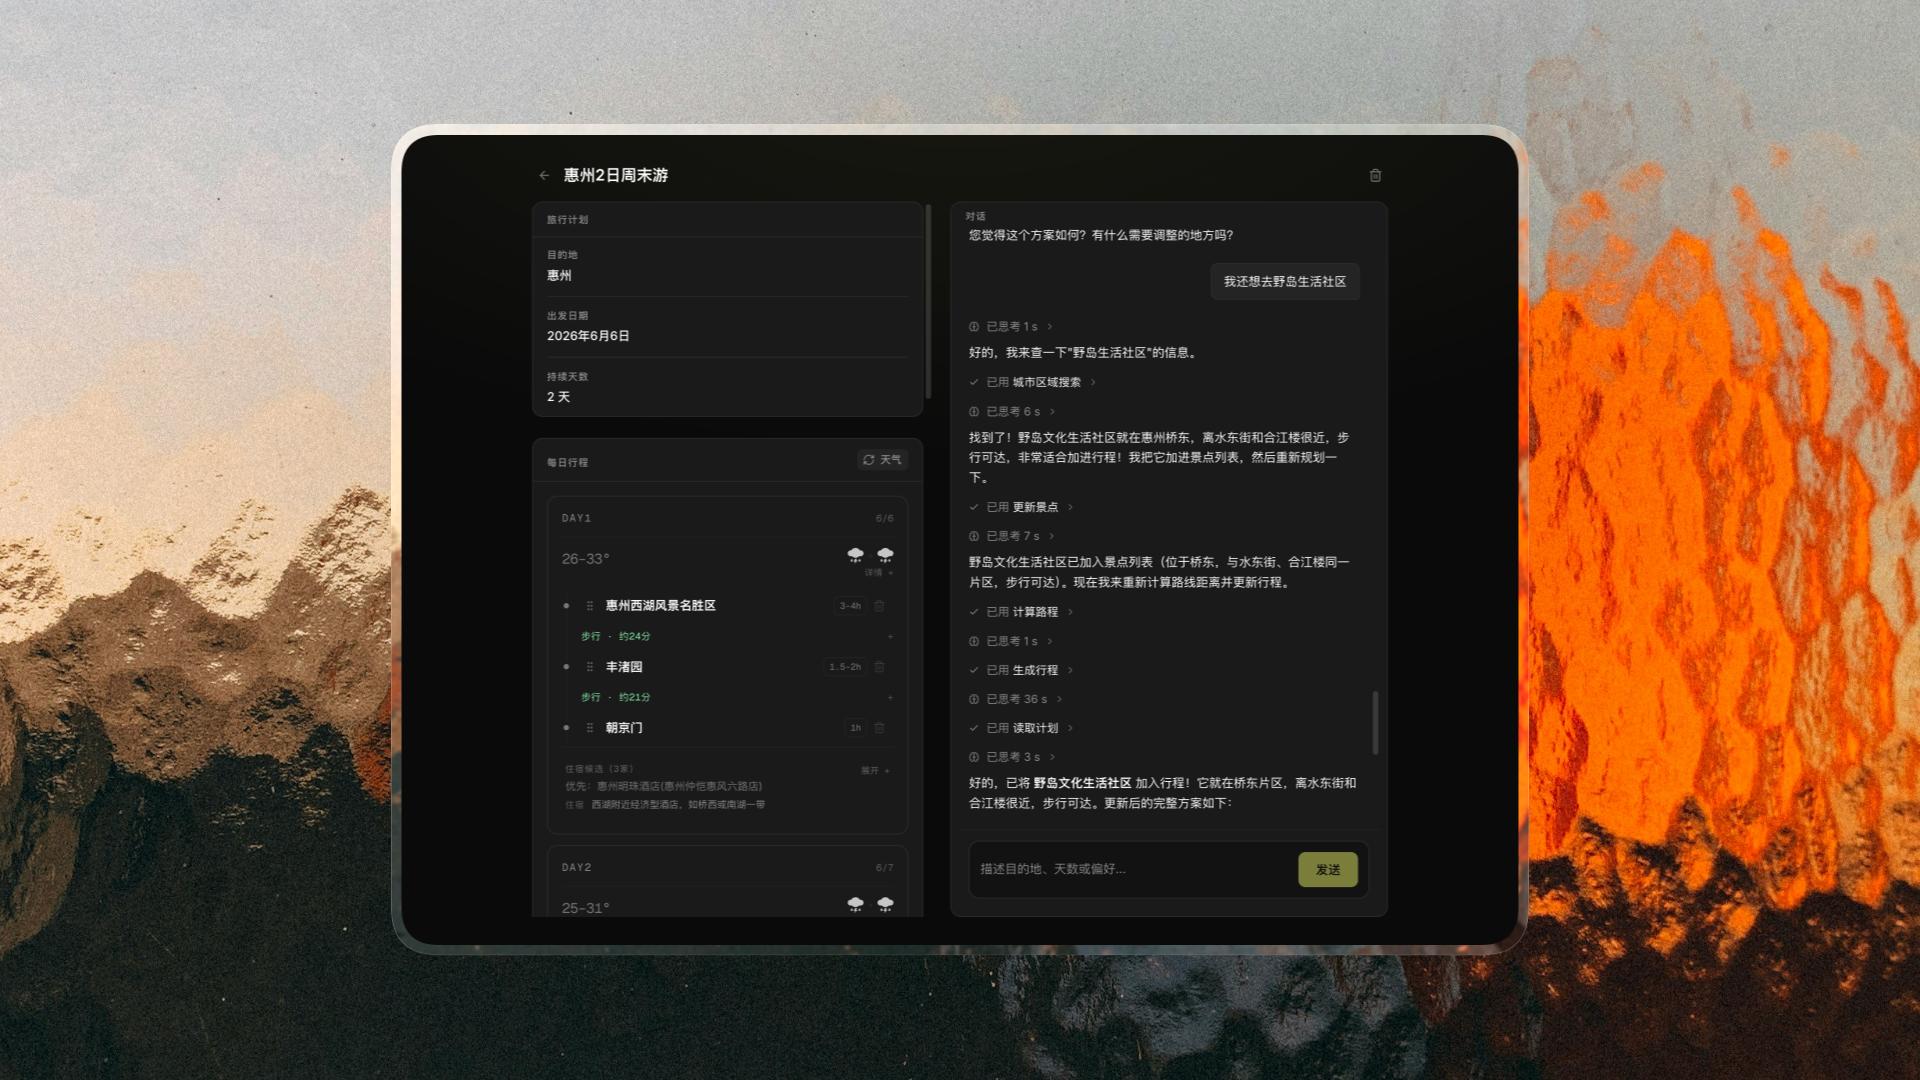The width and height of the screenshot is (1920, 1080).
Task: Expand the 已用 生成行程 tool row
Action: tap(1021, 670)
